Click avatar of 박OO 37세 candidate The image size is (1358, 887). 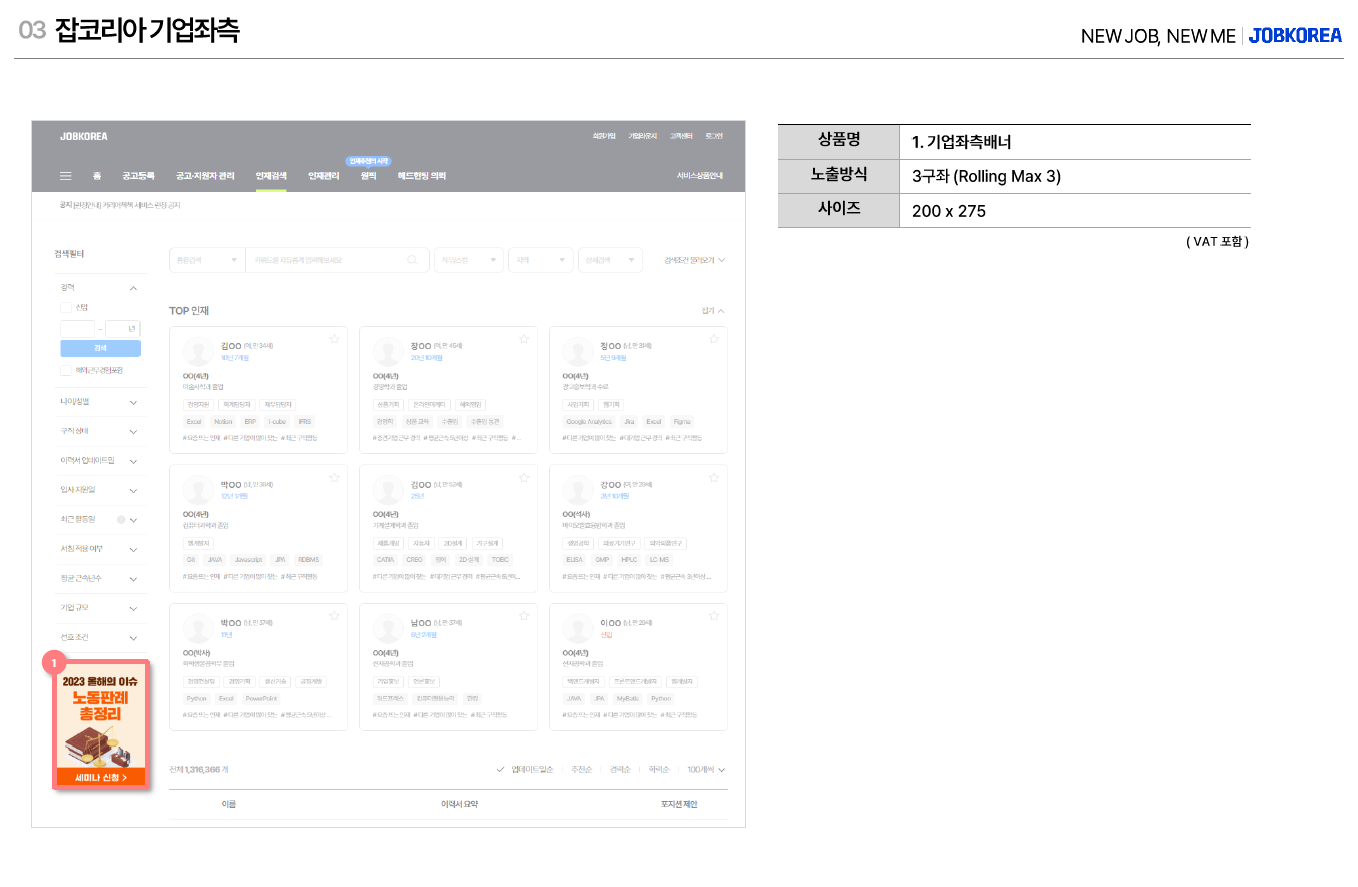tap(198, 629)
